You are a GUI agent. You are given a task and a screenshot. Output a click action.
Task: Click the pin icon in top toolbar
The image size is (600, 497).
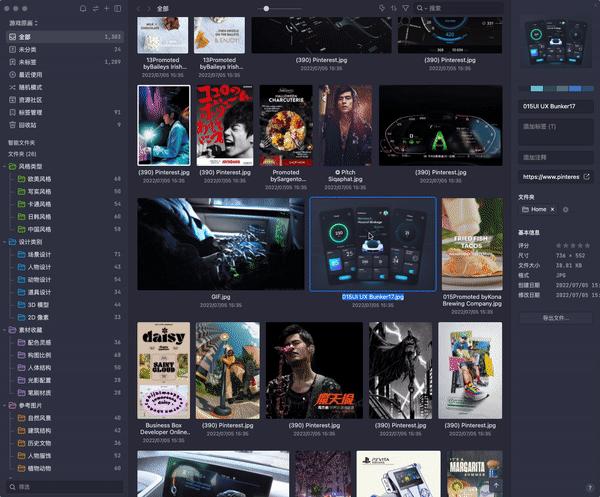point(382,8)
